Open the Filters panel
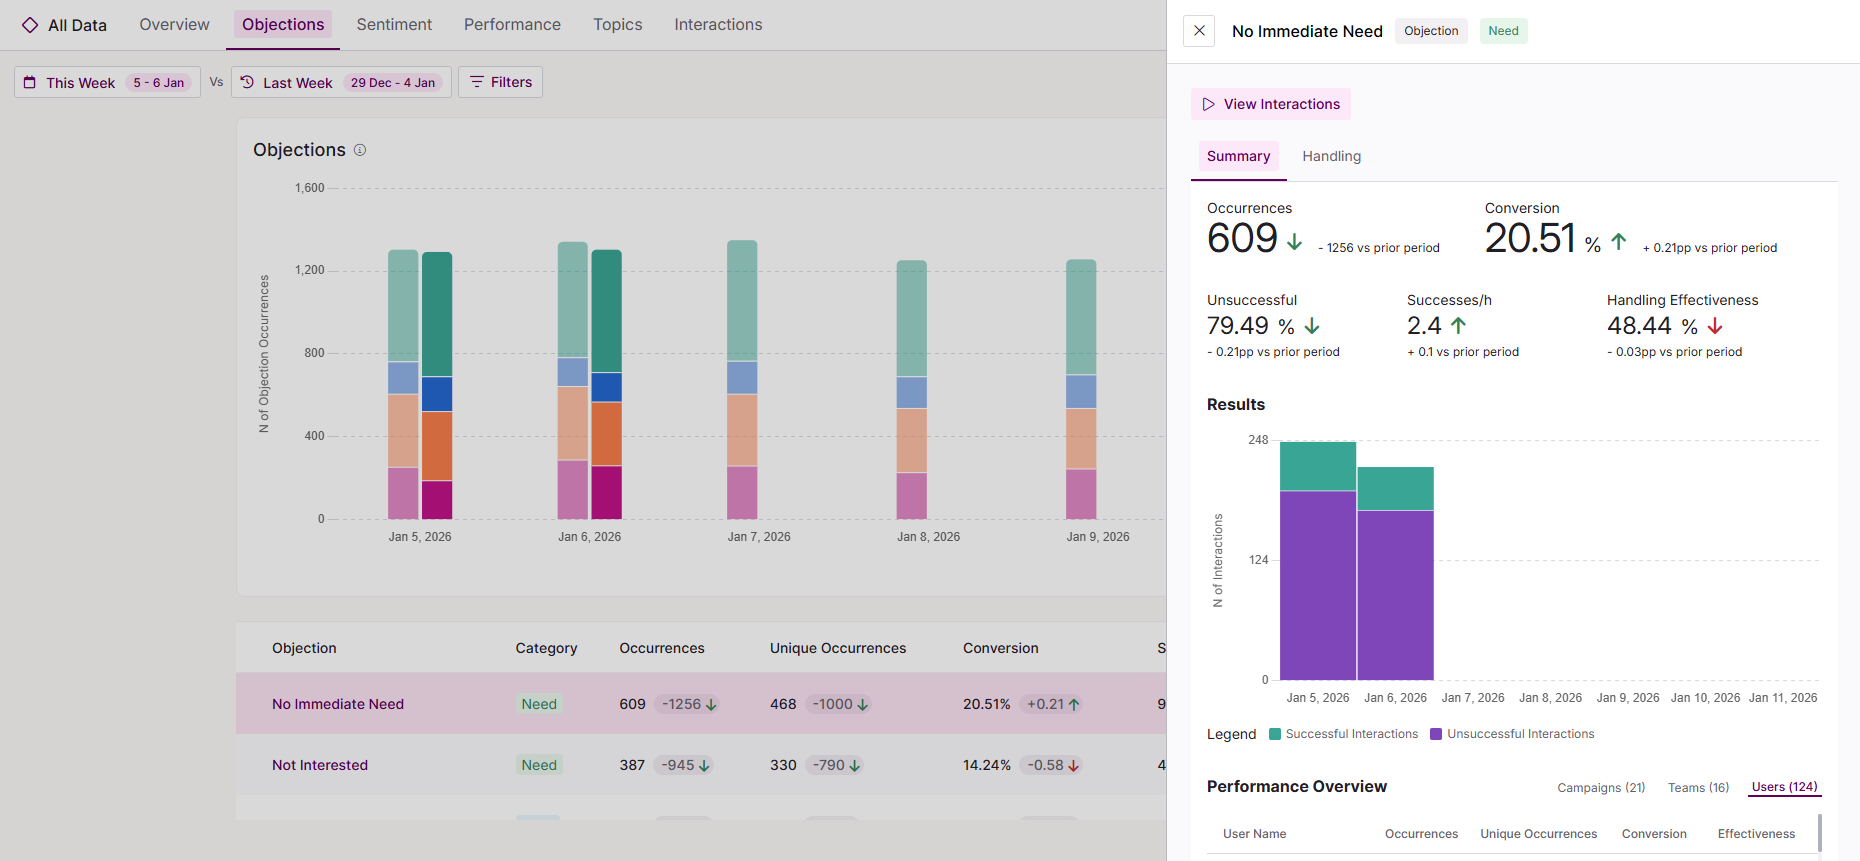 [x=500, y=82]
